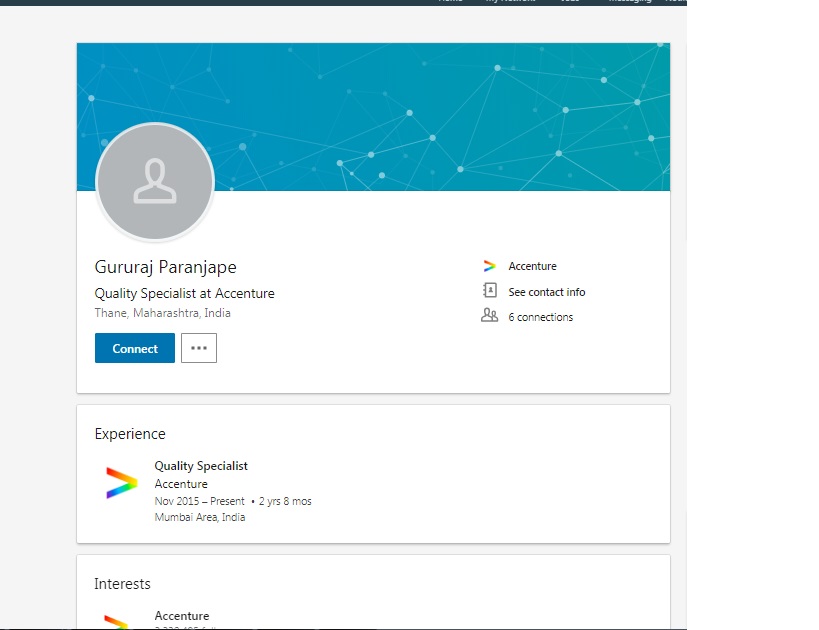Screen dimensions: 819x630
Task: Click the Accenture logo in Experience section
Action: click(121, 483)
